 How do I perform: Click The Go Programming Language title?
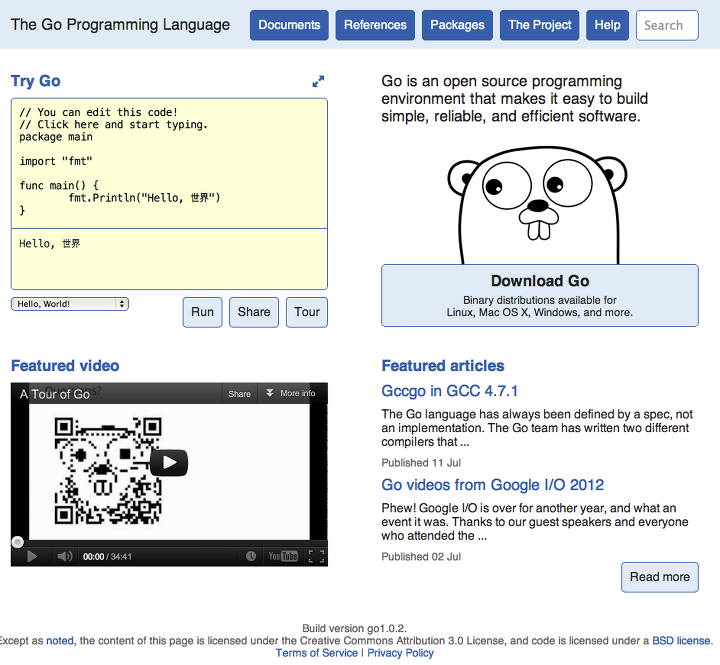120,25
